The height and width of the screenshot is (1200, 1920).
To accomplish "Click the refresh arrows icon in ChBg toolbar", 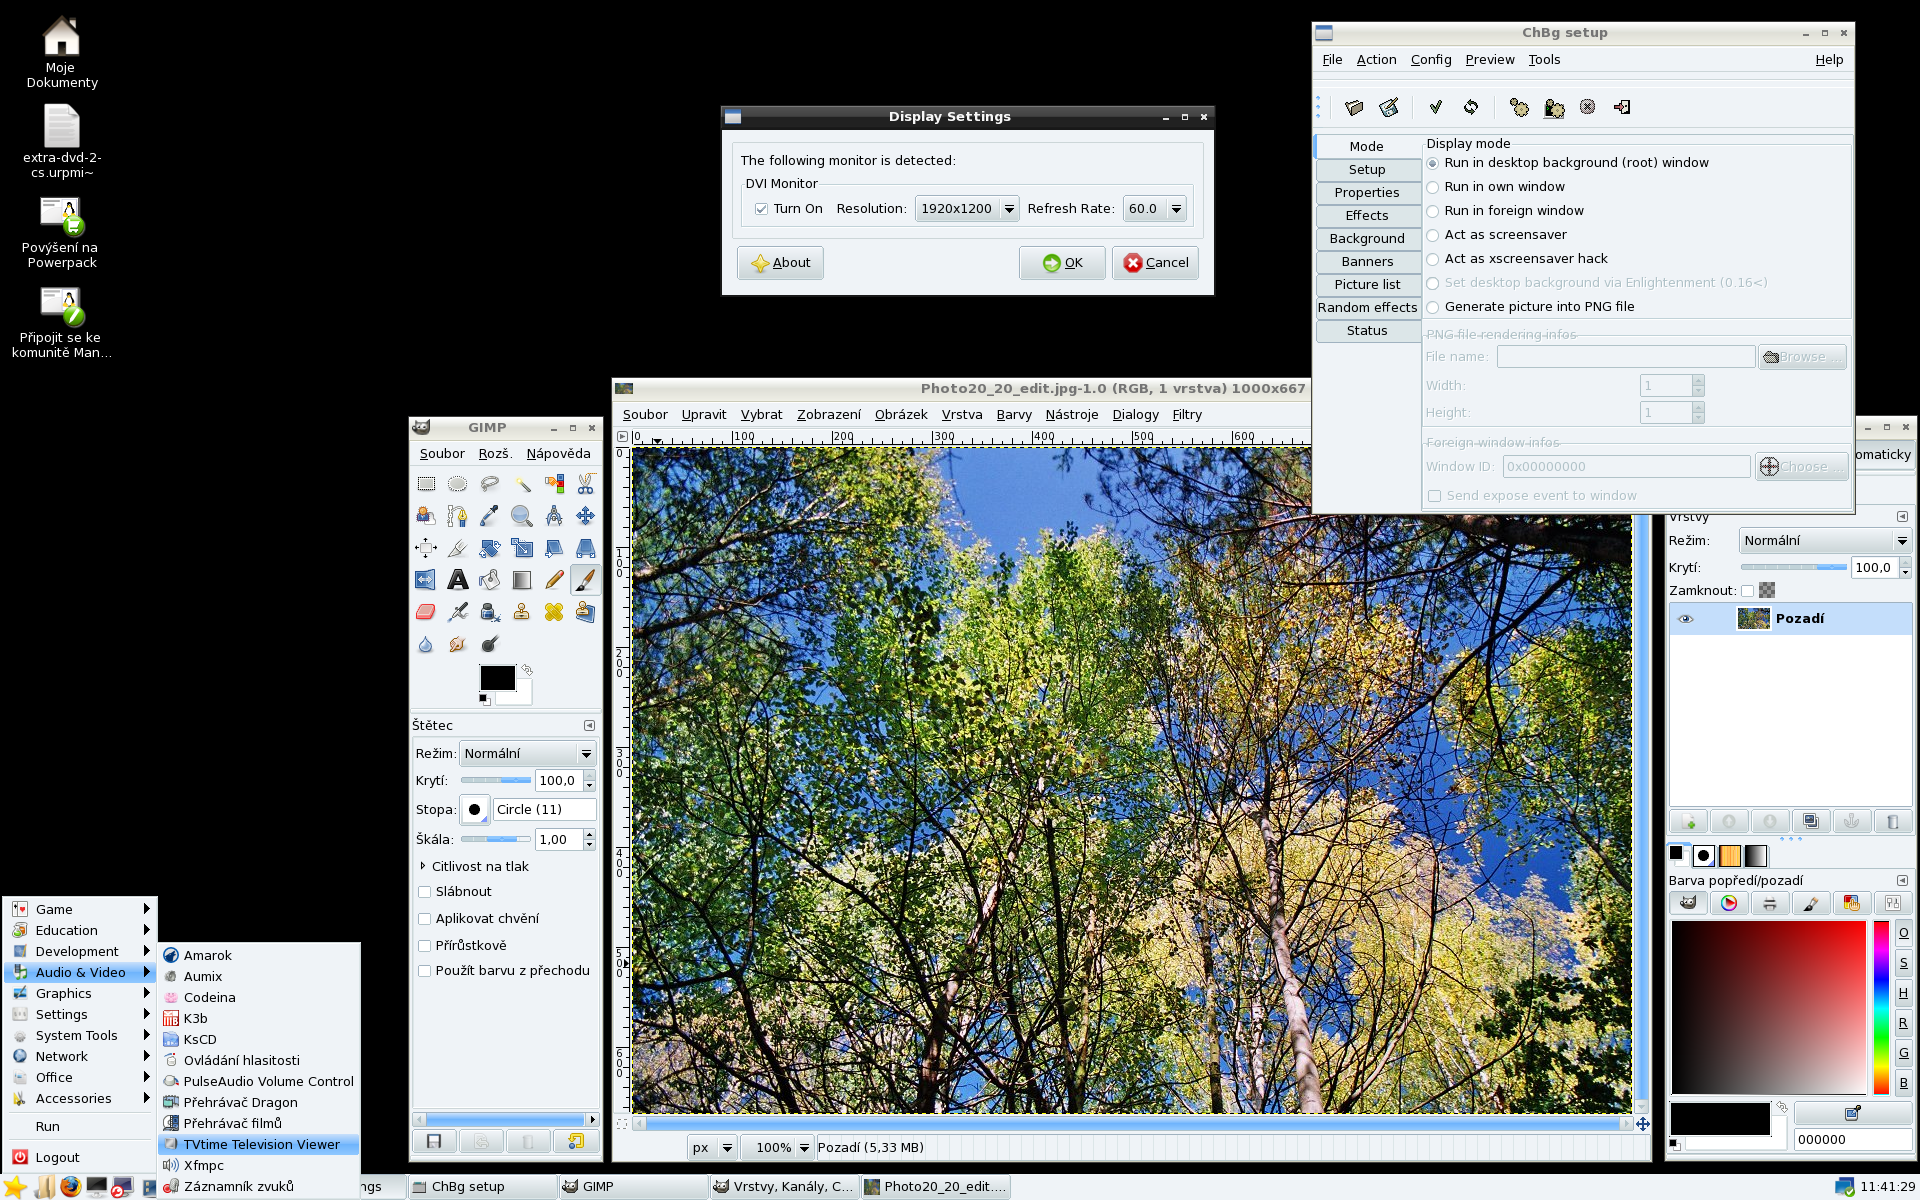I will (1471, 107).
